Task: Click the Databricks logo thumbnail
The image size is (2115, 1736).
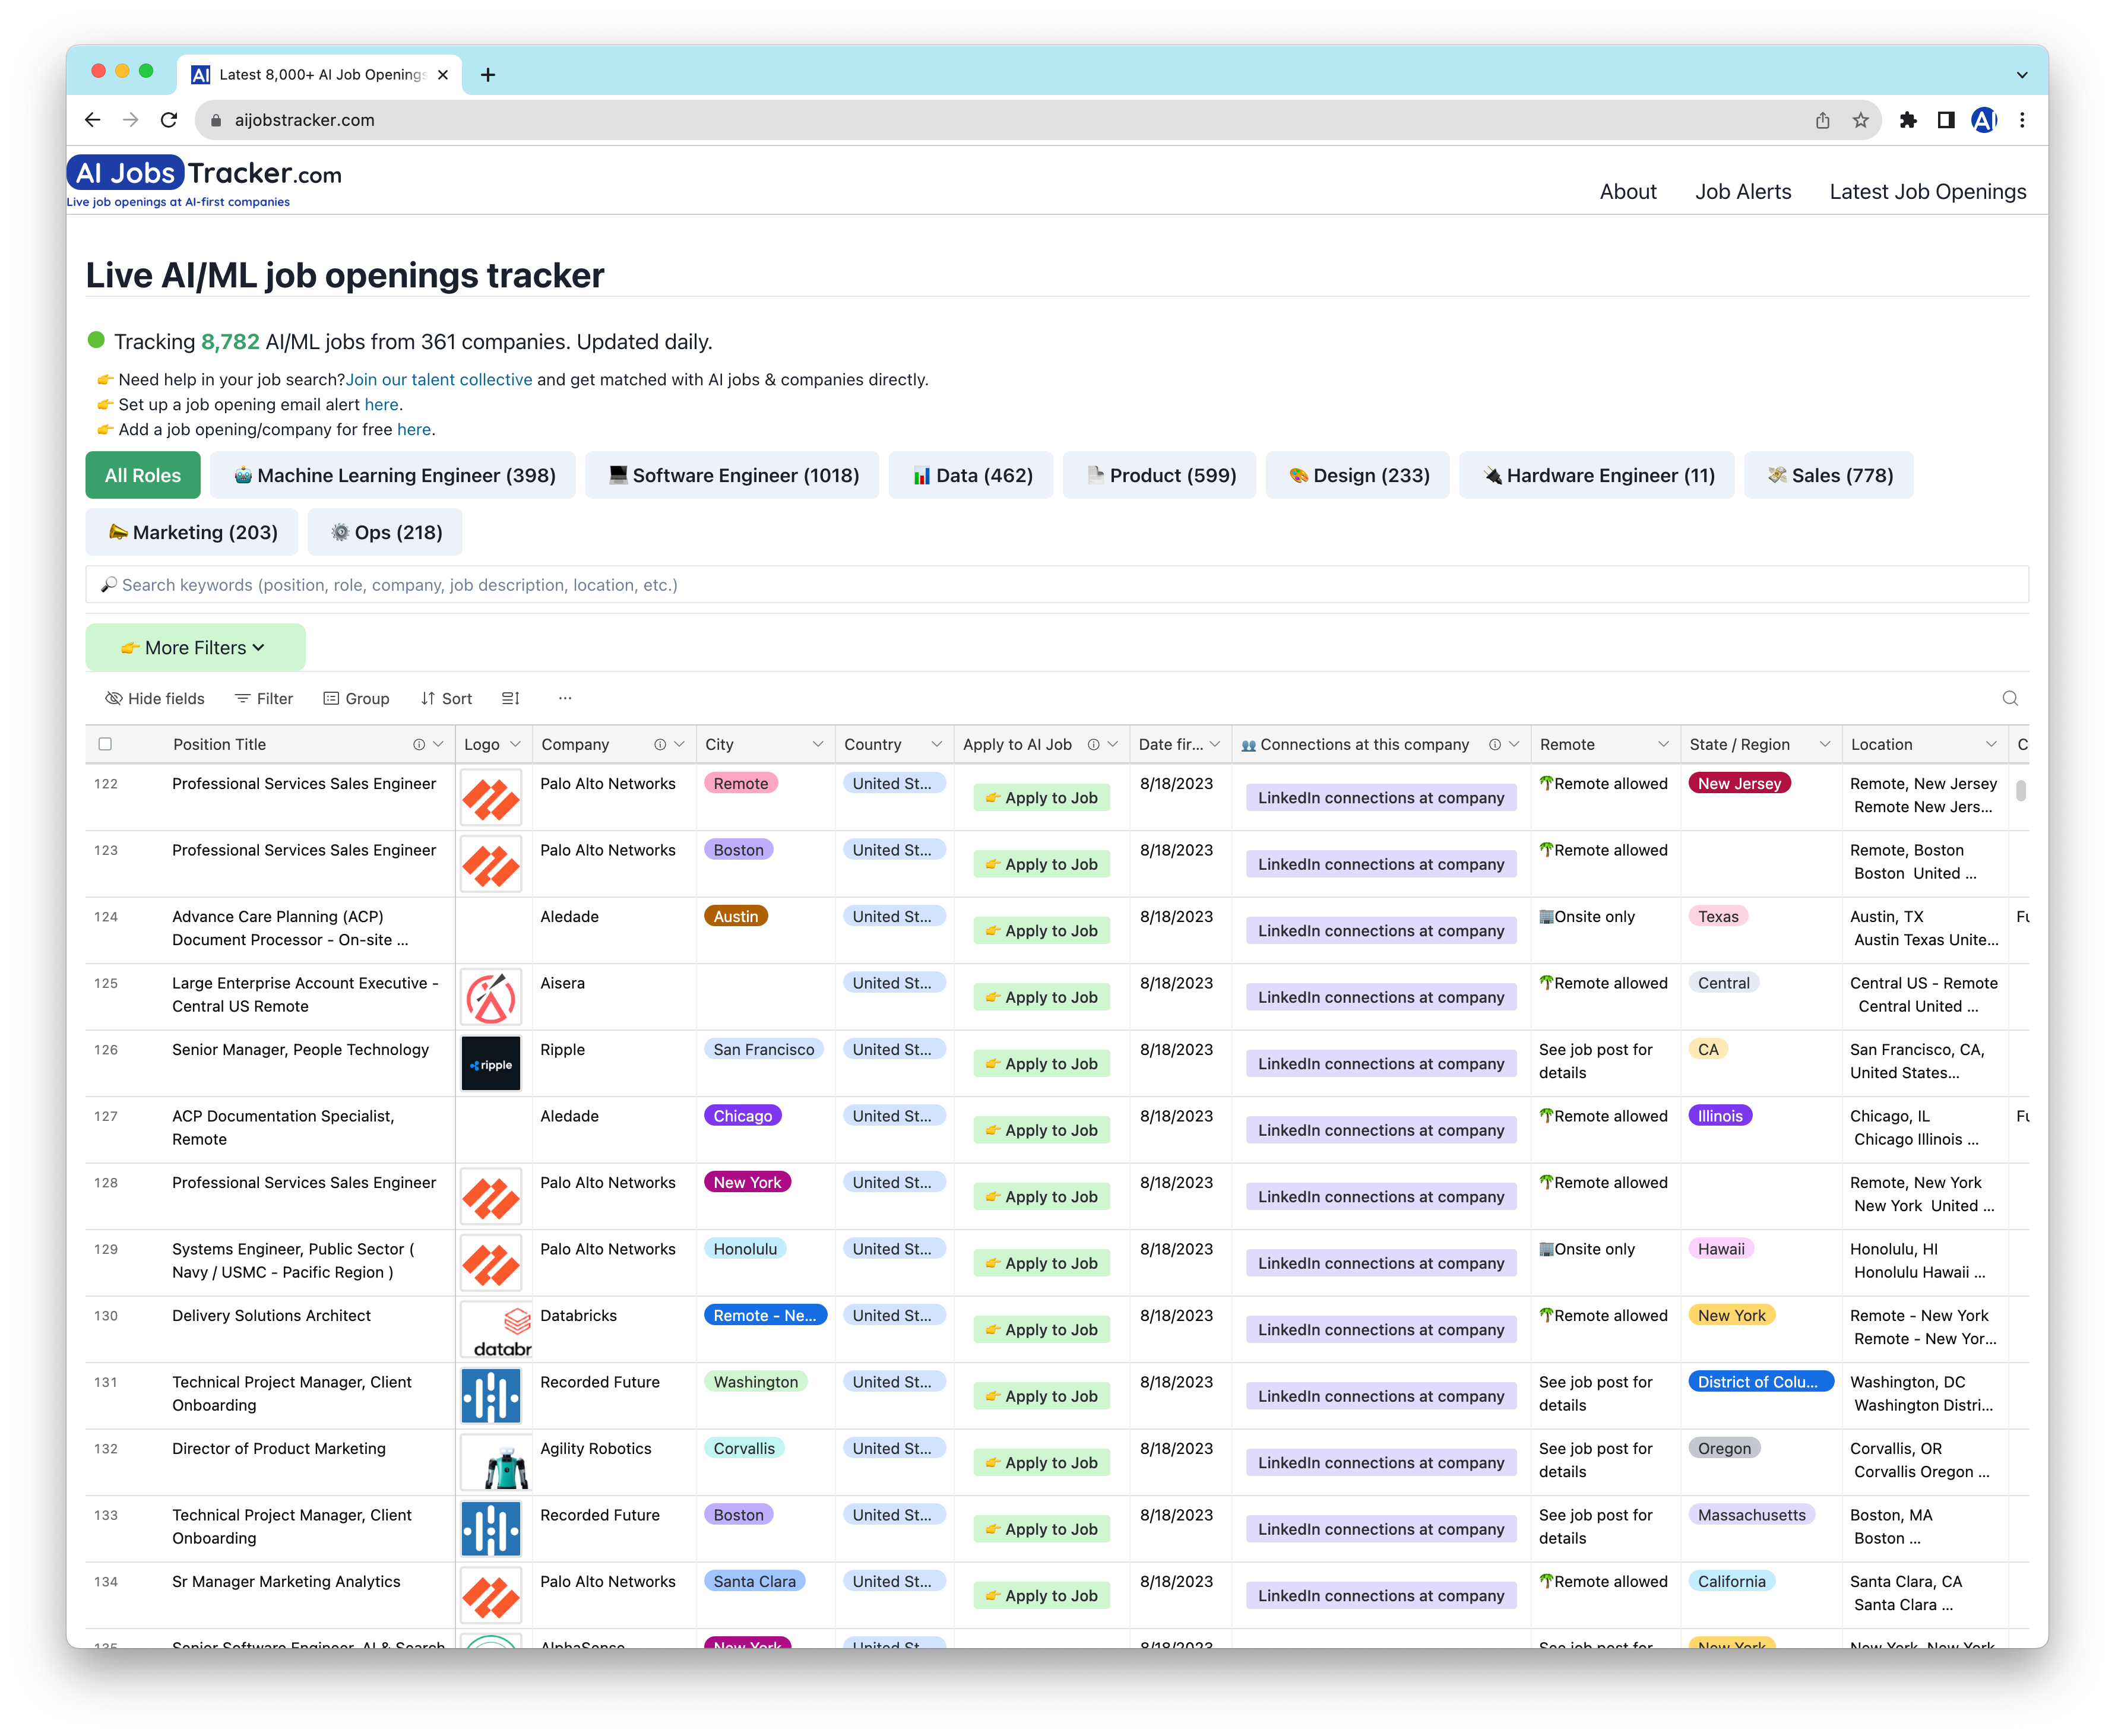Action: tap(496, 1329)
